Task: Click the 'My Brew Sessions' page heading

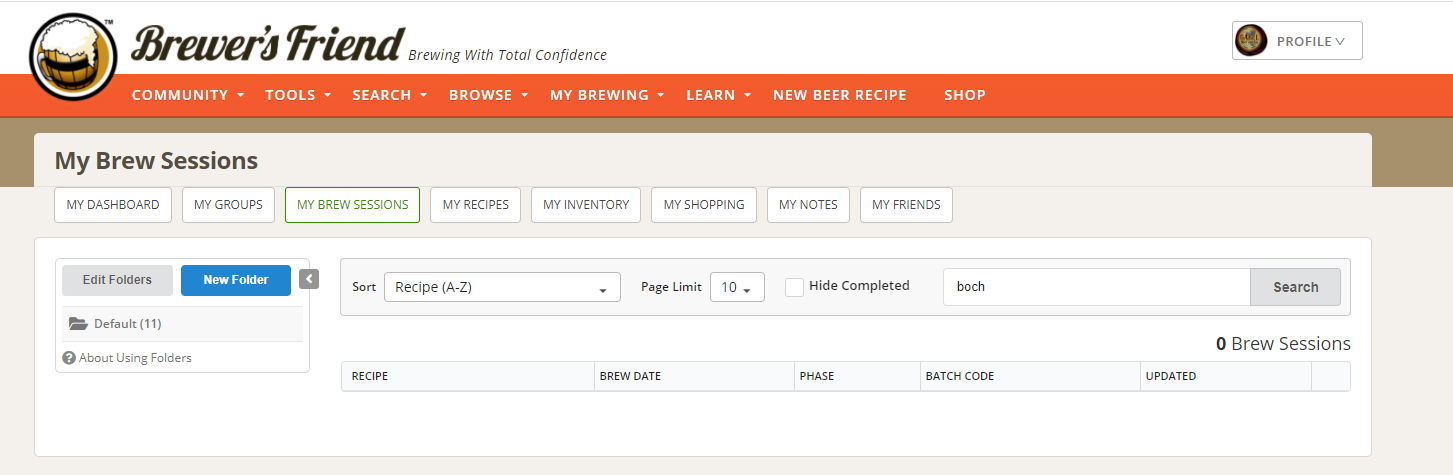Action: tap(156, 161)
